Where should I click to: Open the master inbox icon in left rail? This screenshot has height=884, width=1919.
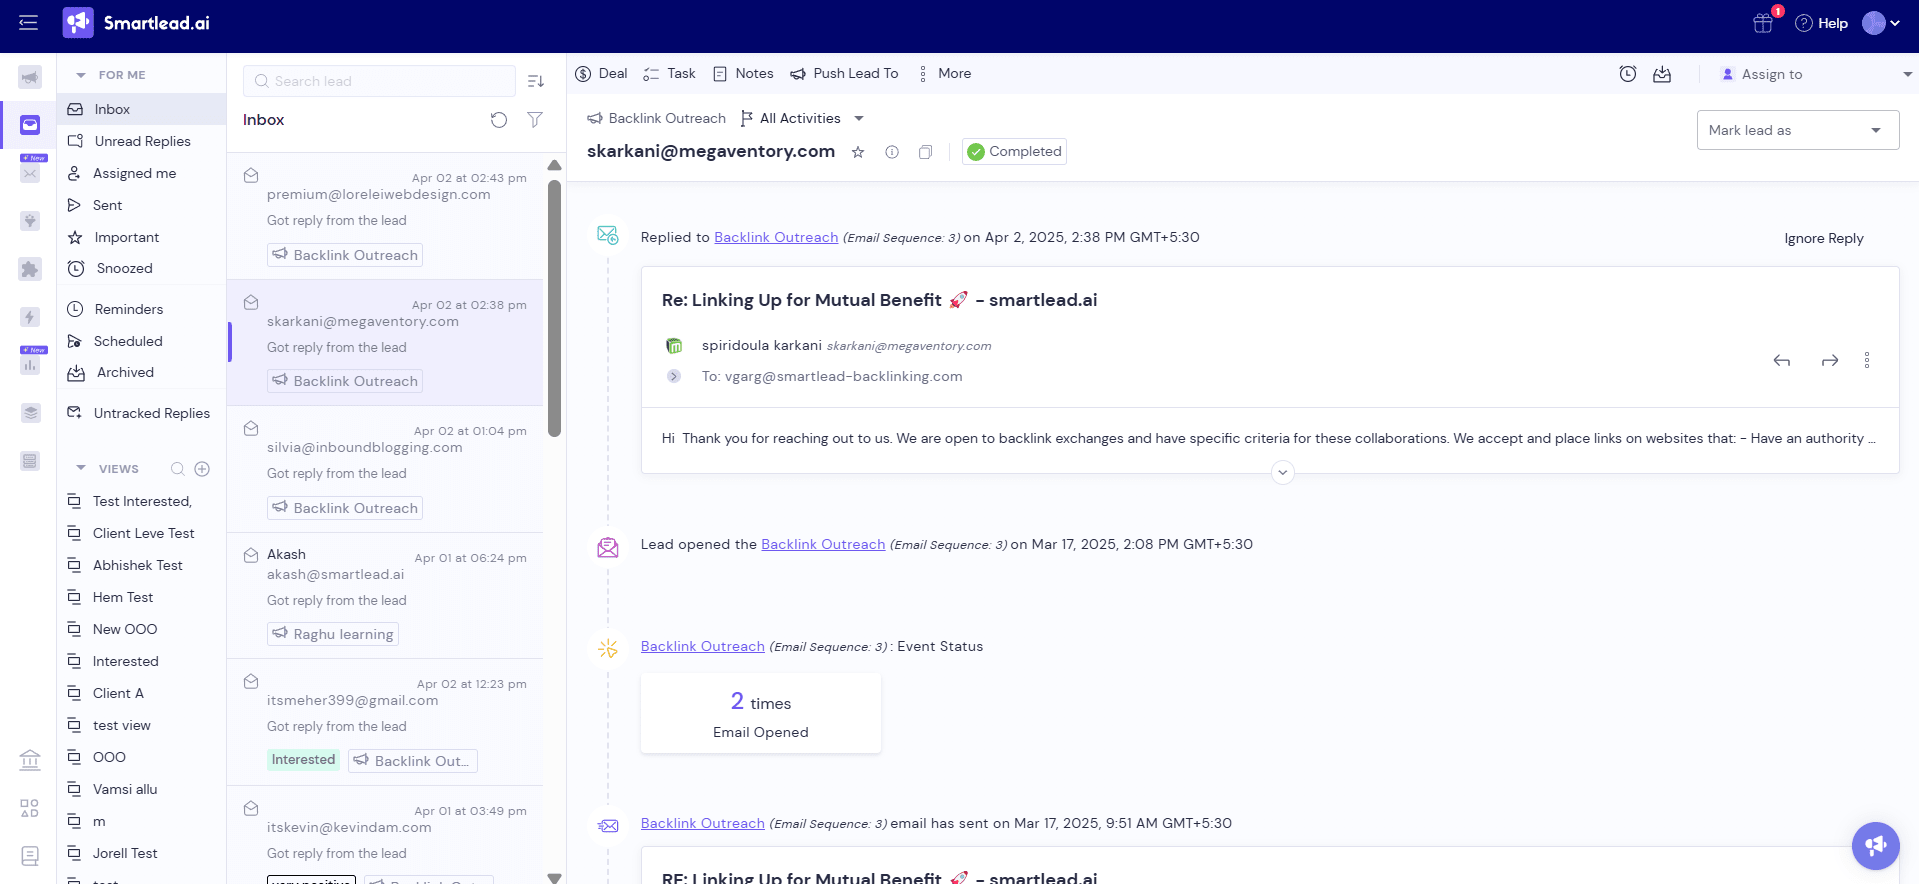[30, 125]
